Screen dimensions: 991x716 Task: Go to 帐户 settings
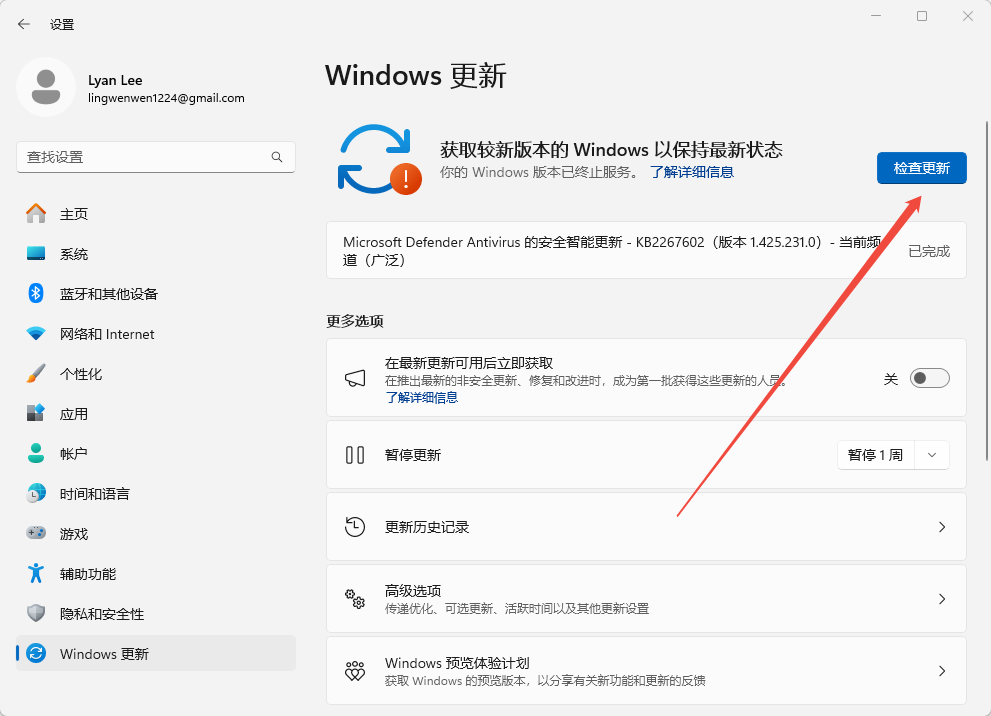click(156, 453)
